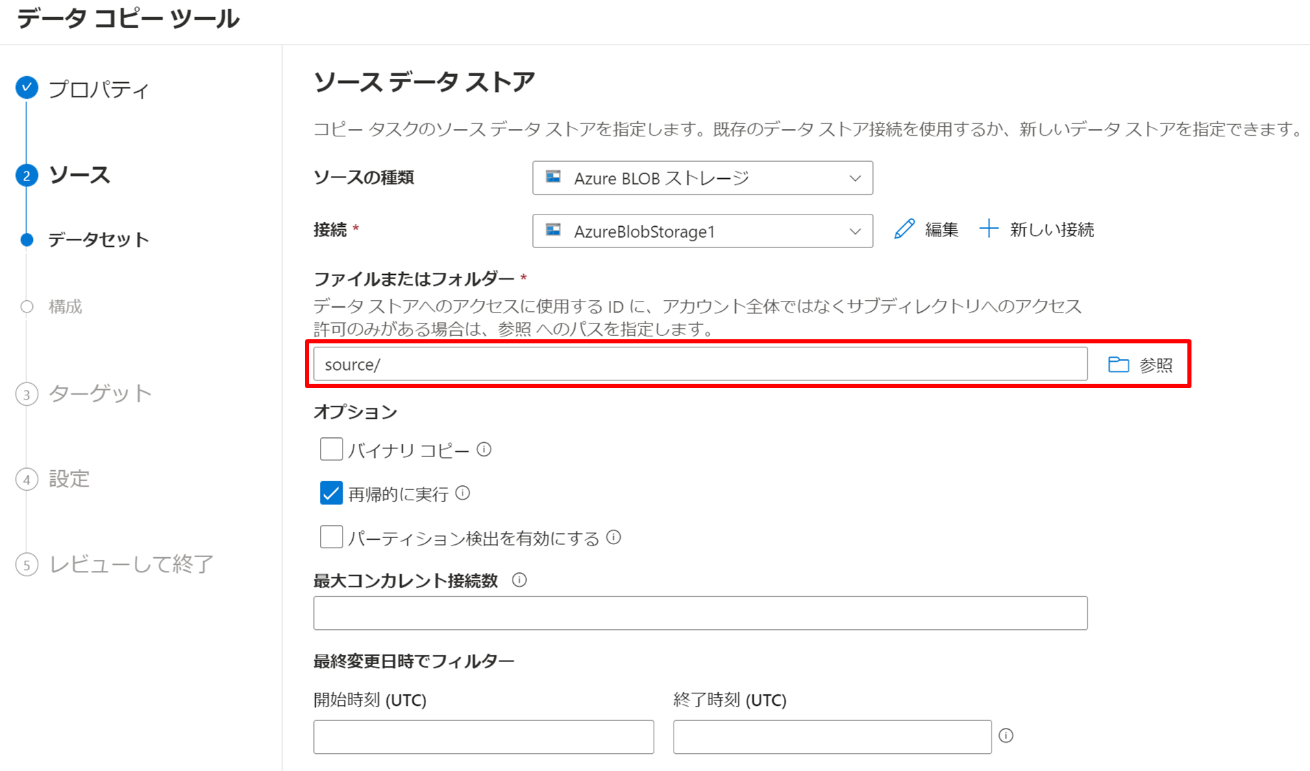Click info icon beside パーティション検出を有効にする

[x=614, y=537]
